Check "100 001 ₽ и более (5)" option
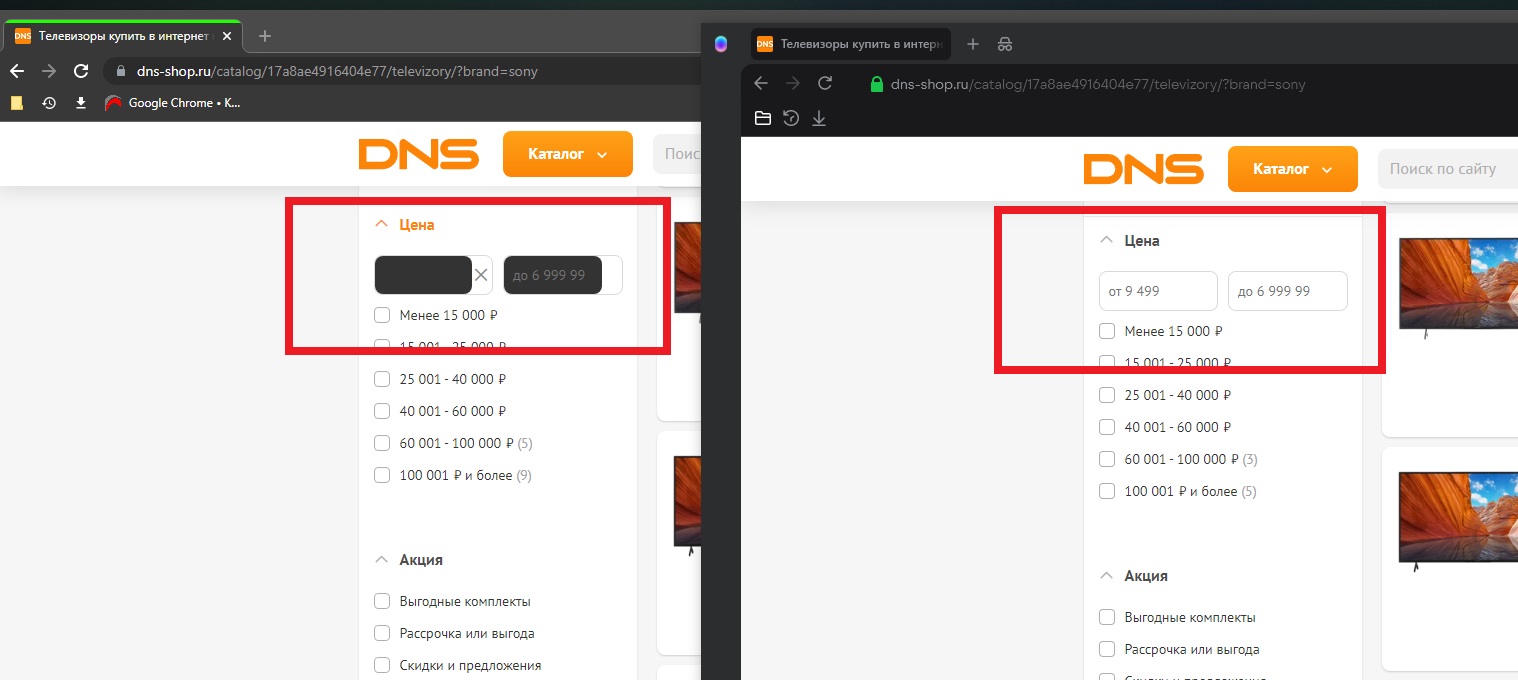This screenshot has height=680, width=1518. (x=1107, y=491)
